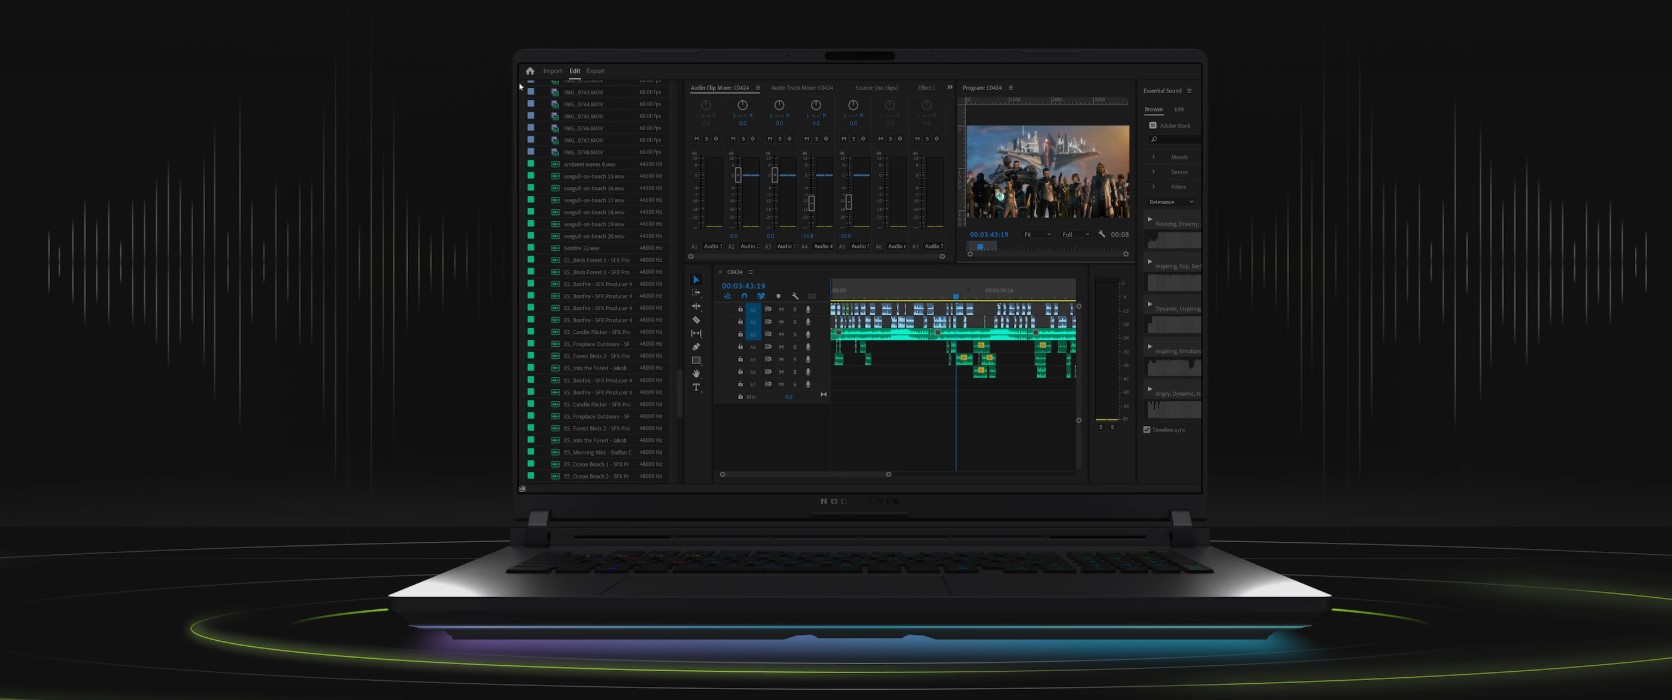Click the Home icon

[x=530, y=71]
